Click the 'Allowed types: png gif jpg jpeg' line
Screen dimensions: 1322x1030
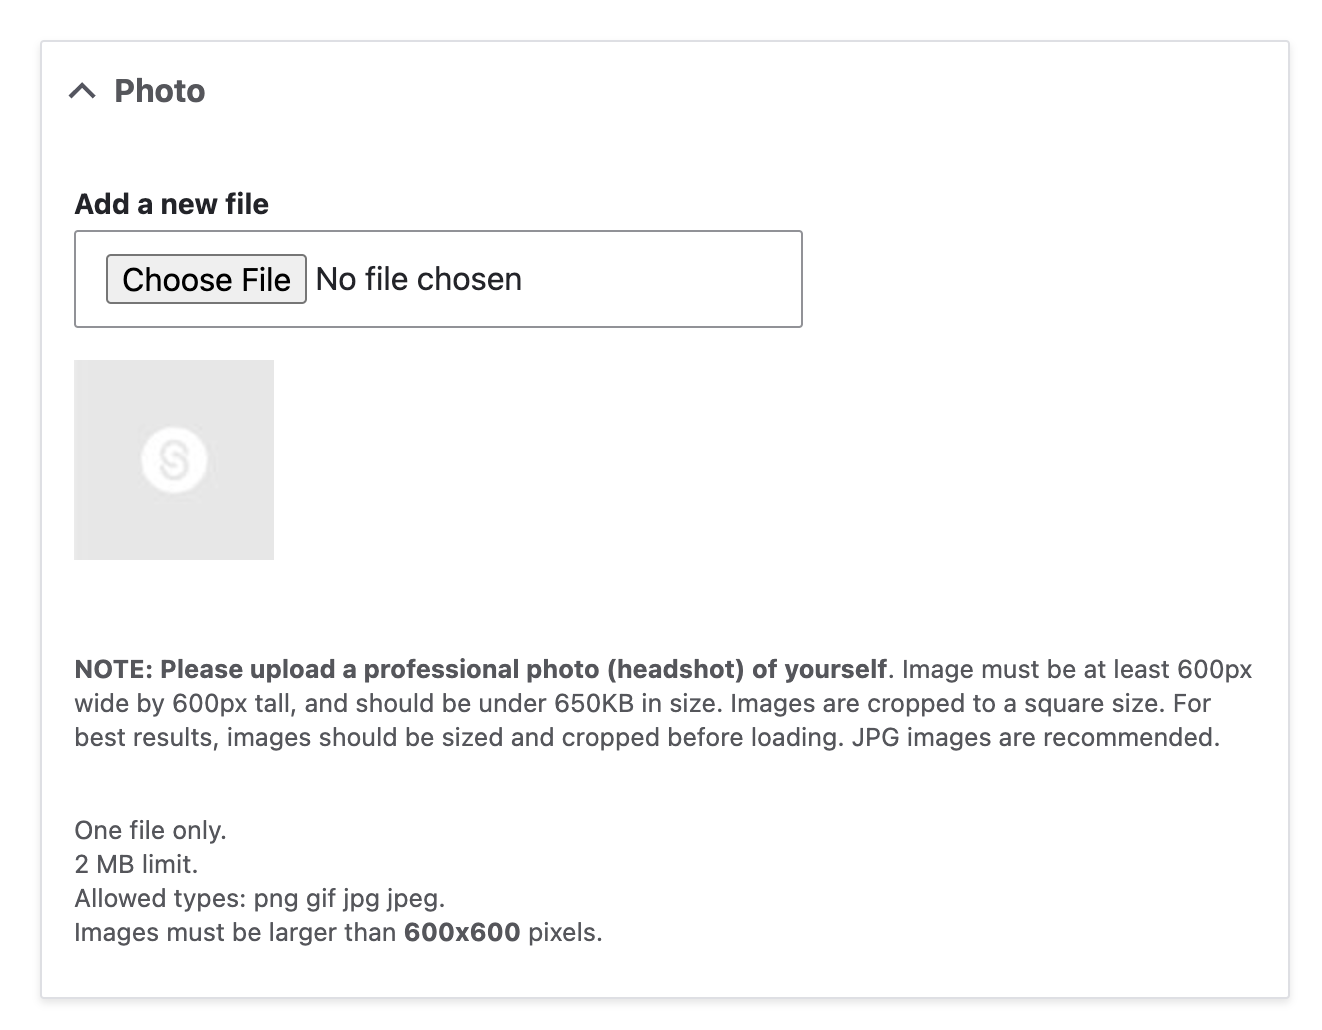pyautogui.click(x=260, y=898)
